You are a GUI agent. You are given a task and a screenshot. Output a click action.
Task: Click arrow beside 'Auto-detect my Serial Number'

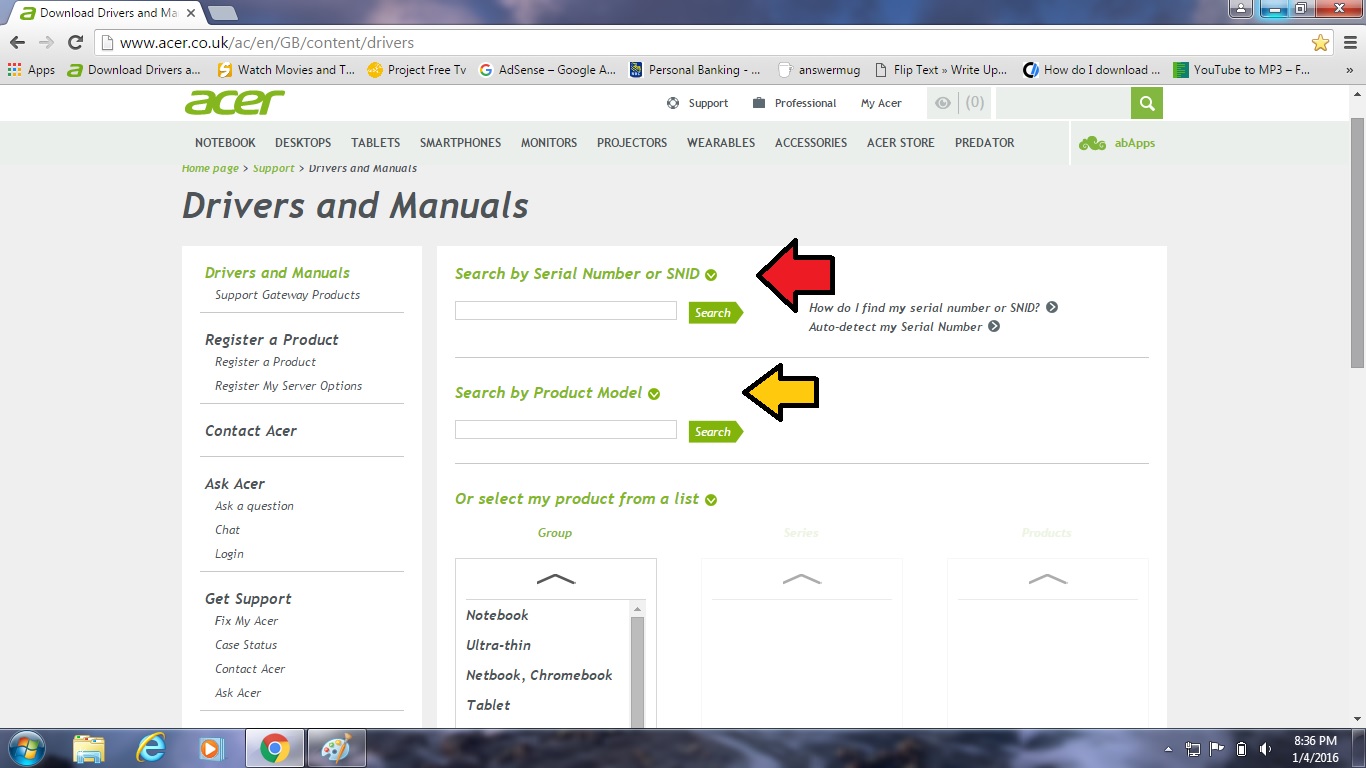click(994, 327)
